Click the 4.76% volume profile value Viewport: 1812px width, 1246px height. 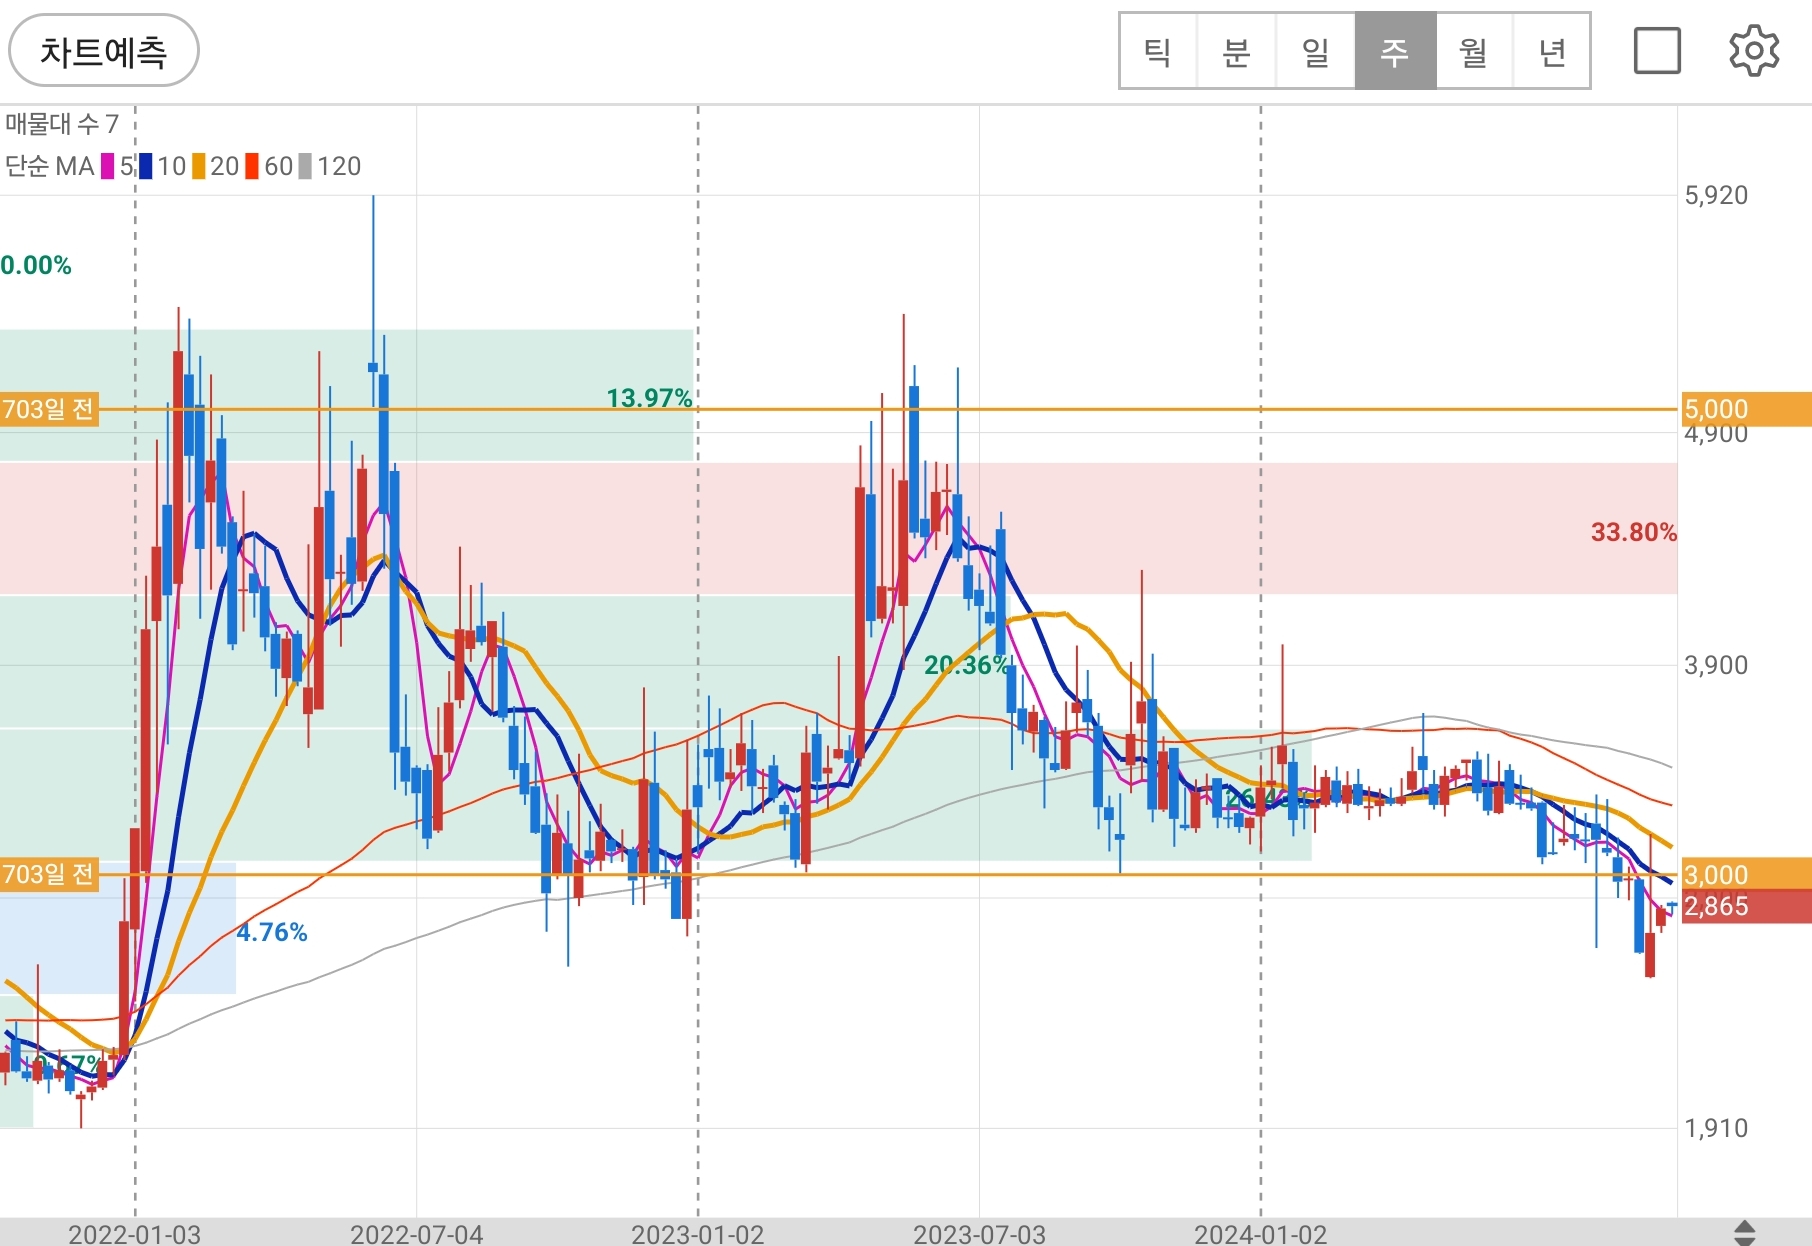click(272, 932)
